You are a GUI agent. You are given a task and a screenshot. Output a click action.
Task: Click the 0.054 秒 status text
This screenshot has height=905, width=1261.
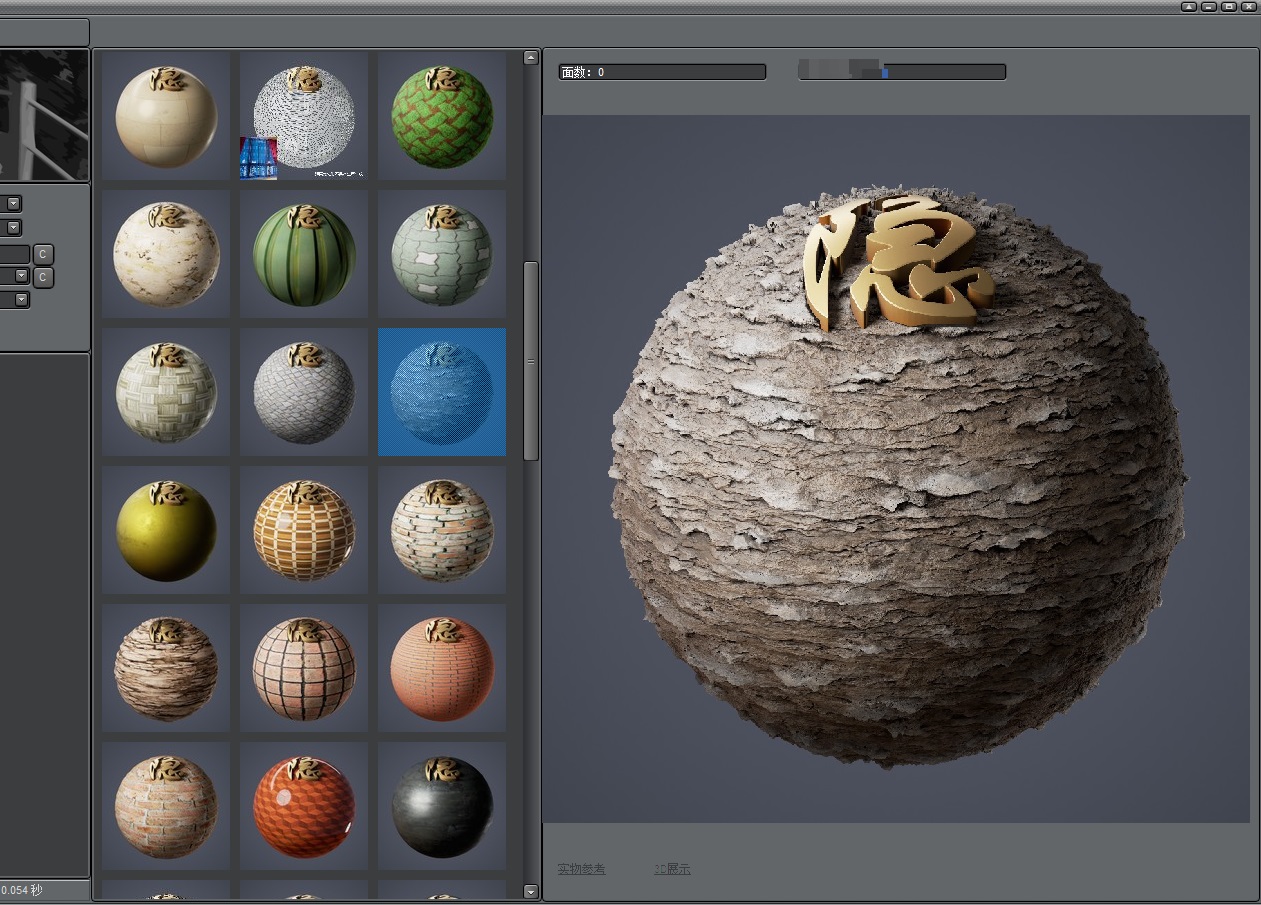[x=22, y=889]
